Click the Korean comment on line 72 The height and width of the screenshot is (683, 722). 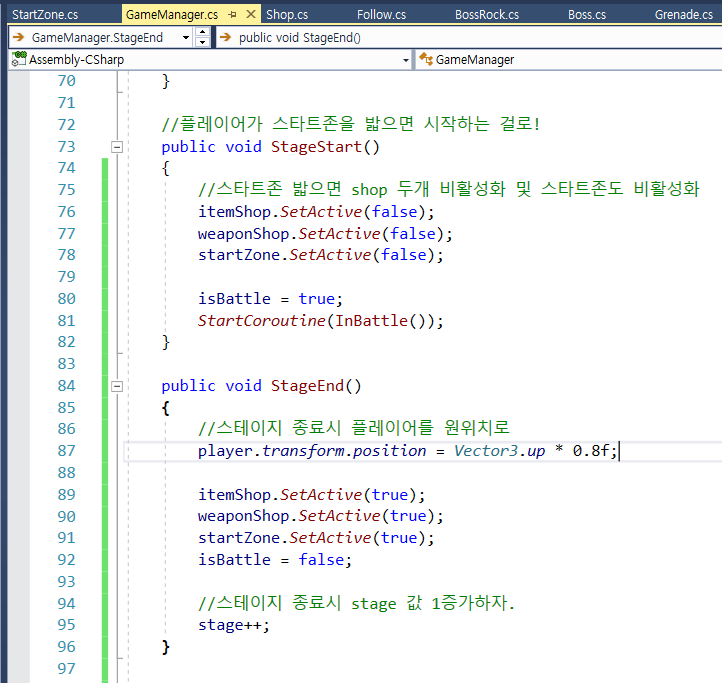350,124
